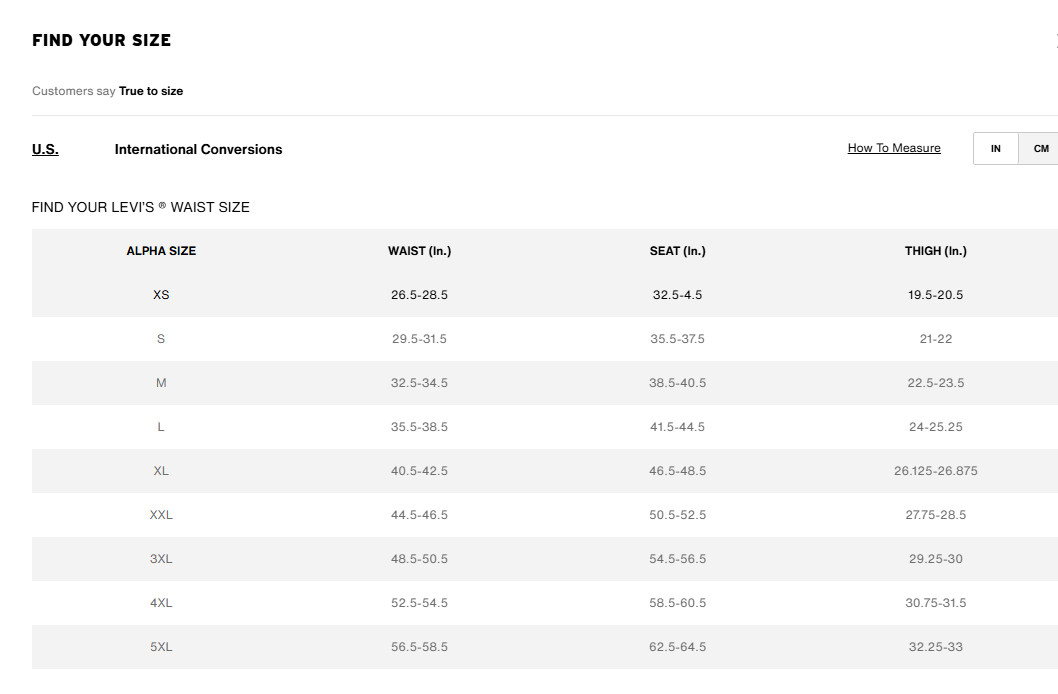Click the WAIST (In.) column header
Viewport: 1058px width, 694px height.
(419, 251)
